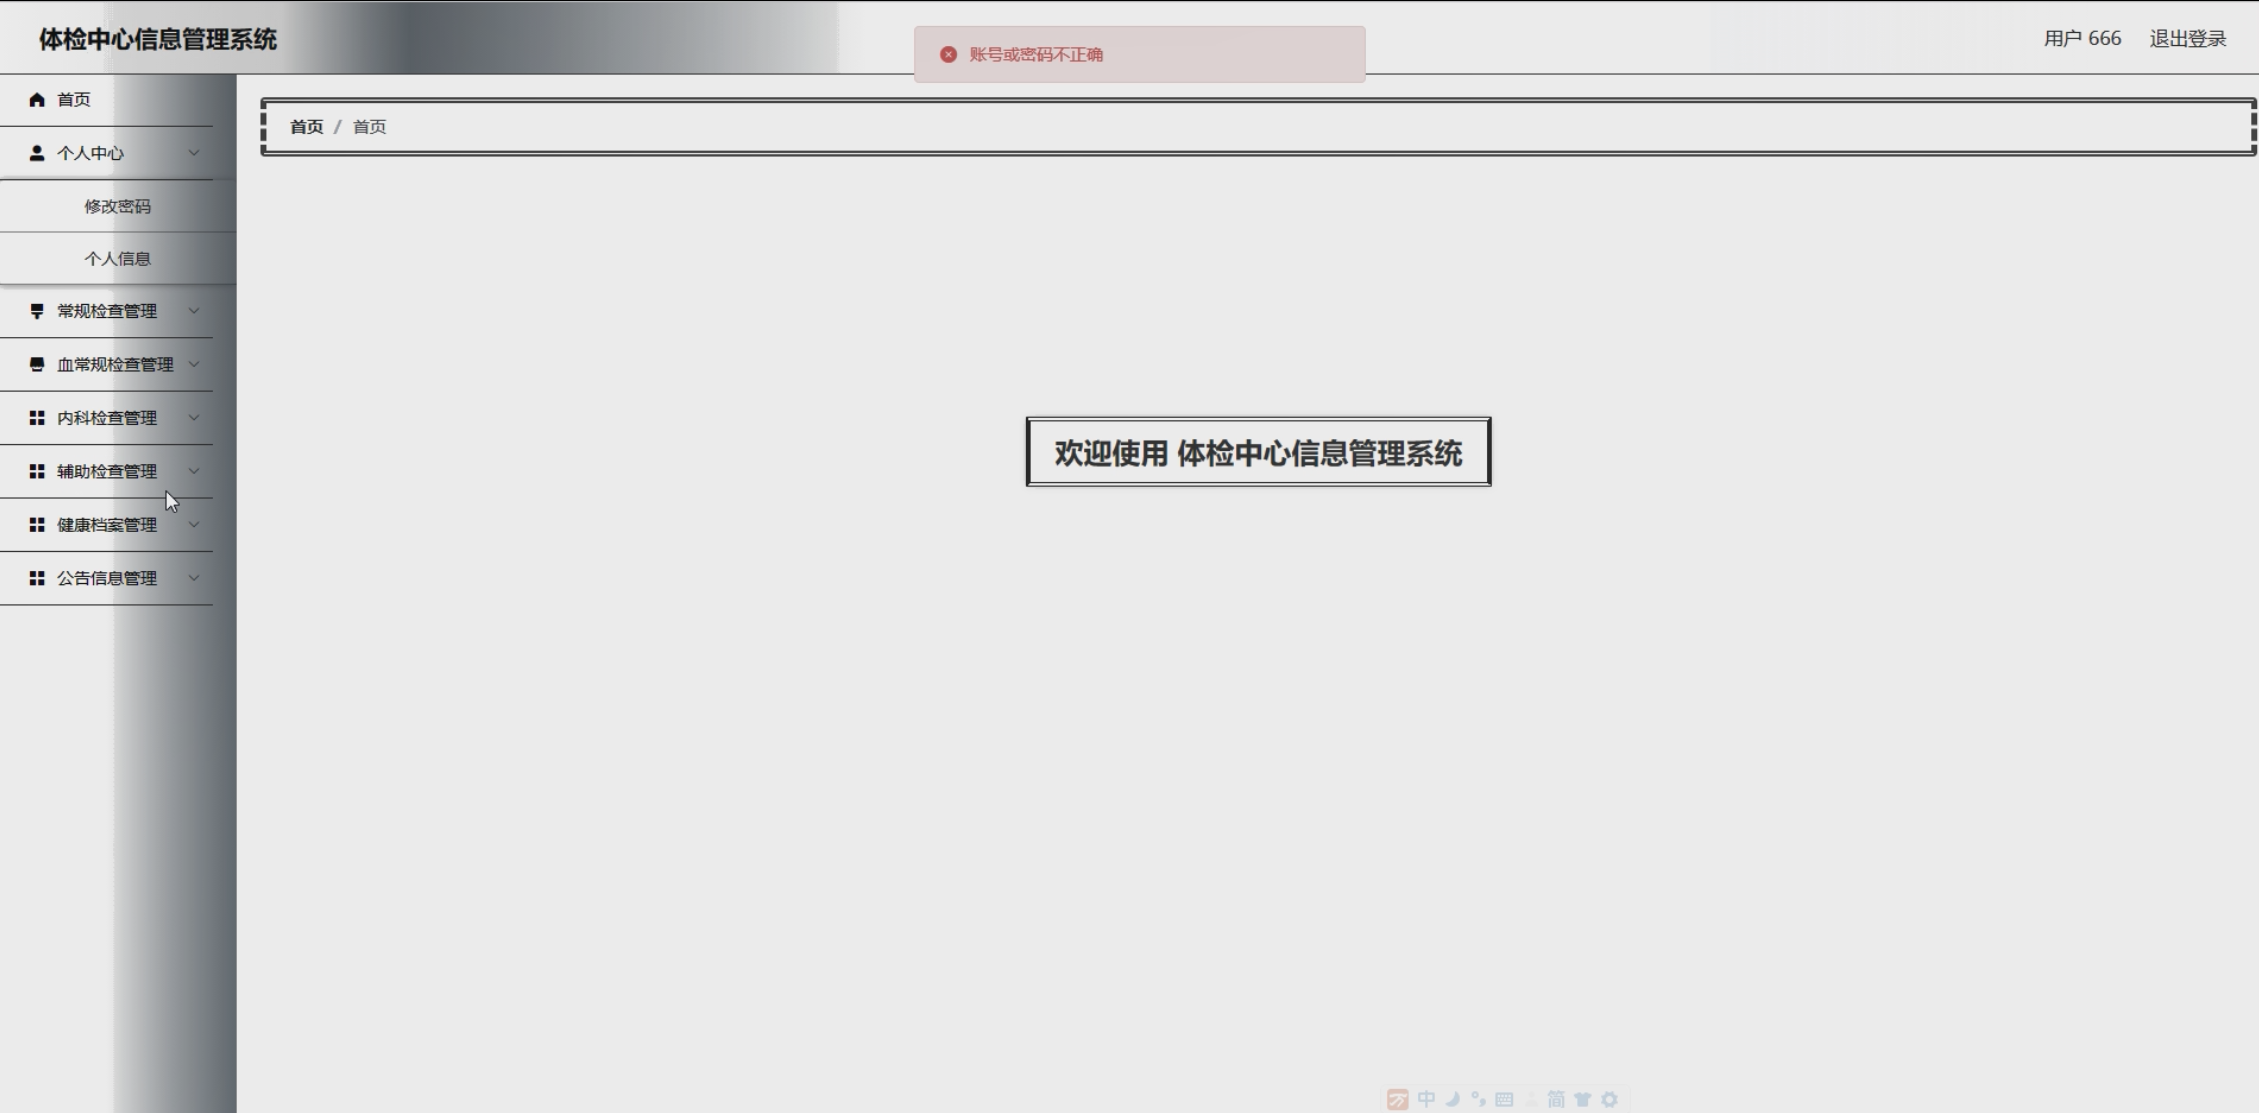Click the 简 simplified Chinese IME icon
This screenshot has width=2259, height=1113.
1556,1099
